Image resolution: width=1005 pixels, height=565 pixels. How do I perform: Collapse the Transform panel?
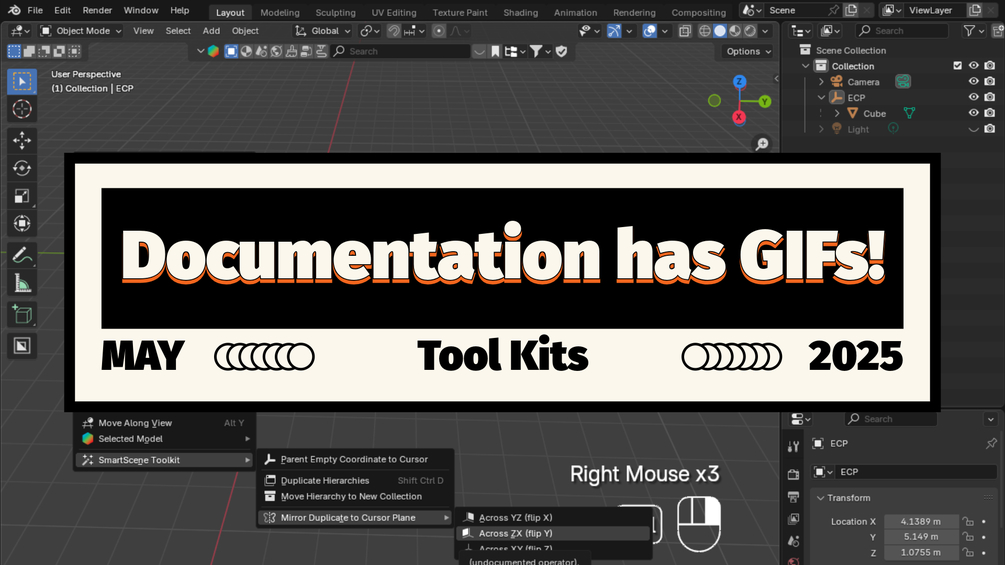[820, 498]
